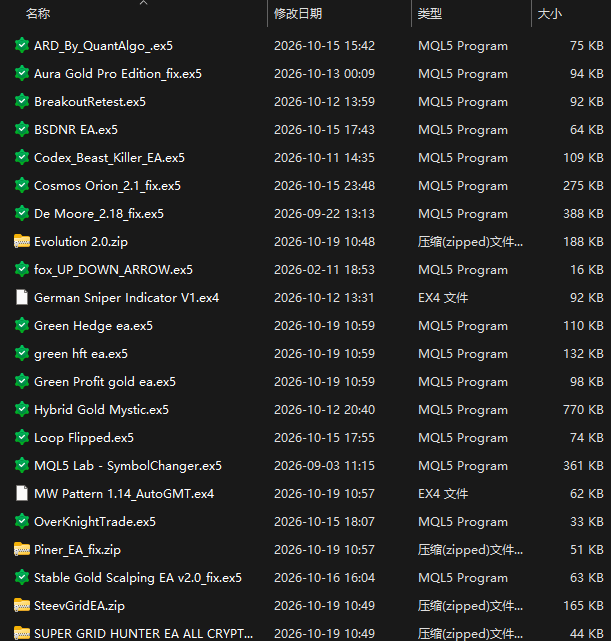
Task: Select file name ARD_By_QuantAlgo_.ex5
Action: (103, 46)
